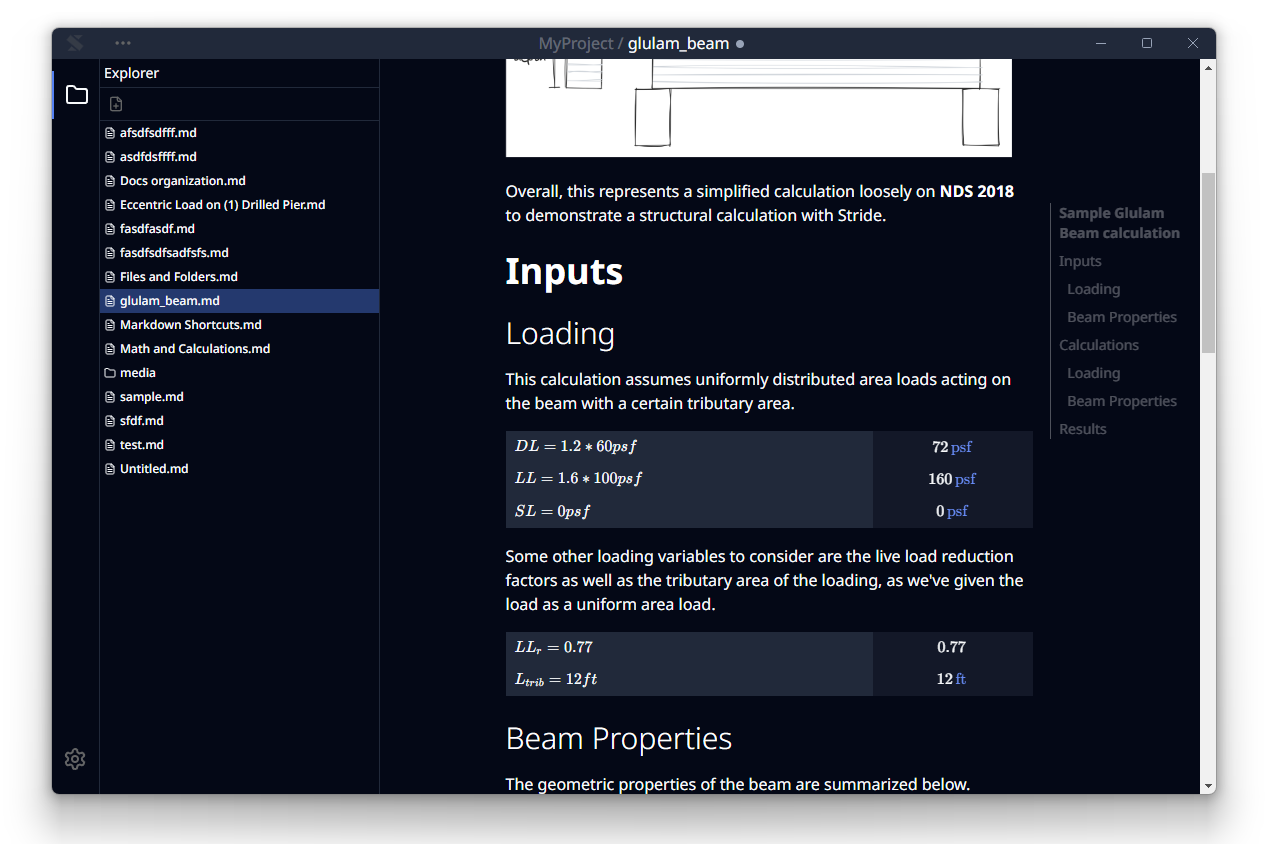
Task: Open the three-dots menu in title bar
Action: point(123,43)
